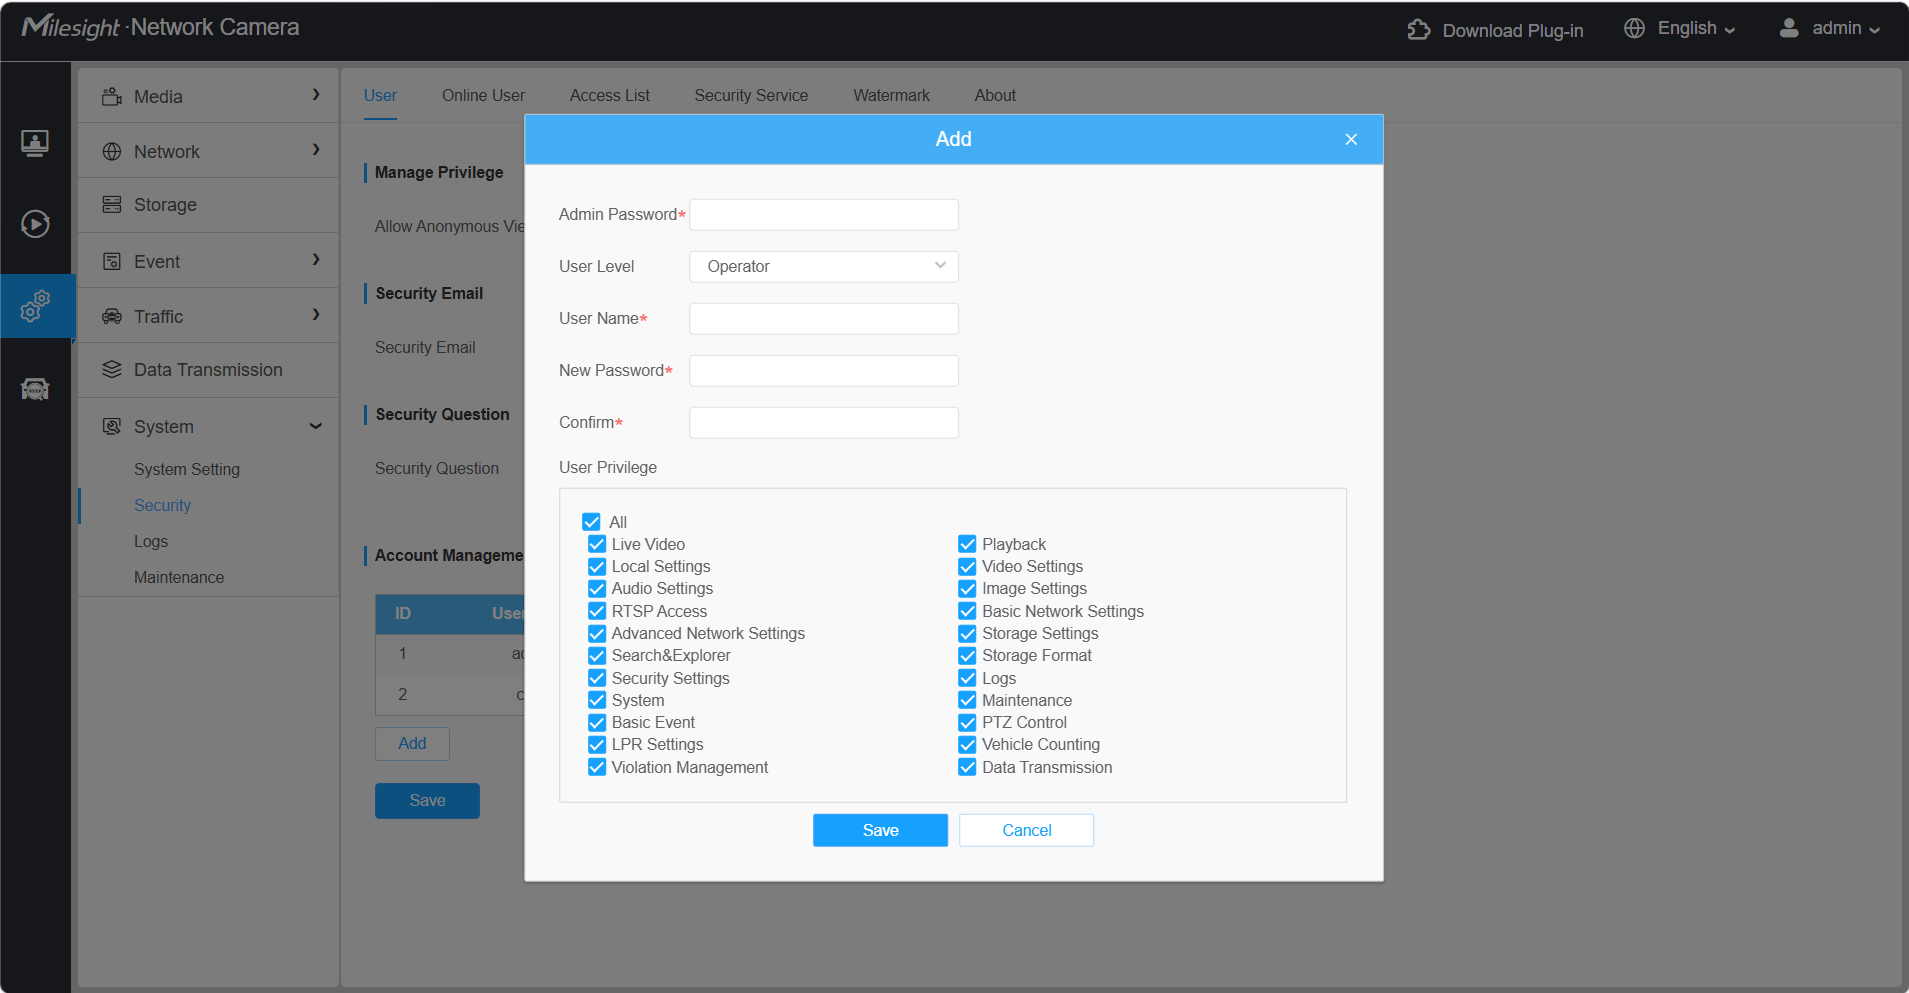
Task: Switch to Access List tab
Action: [x=609, y=95]
